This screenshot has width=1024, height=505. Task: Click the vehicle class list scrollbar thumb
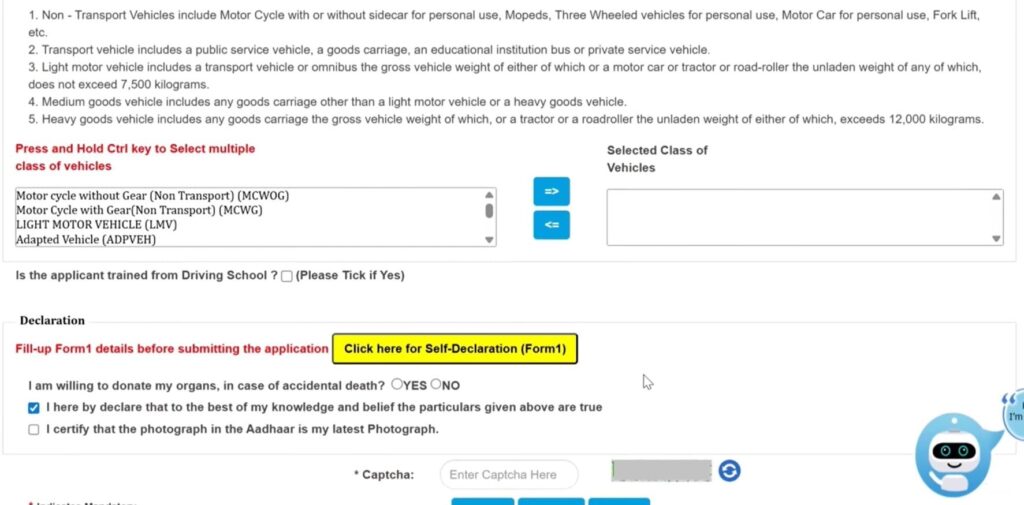point(489,211)
